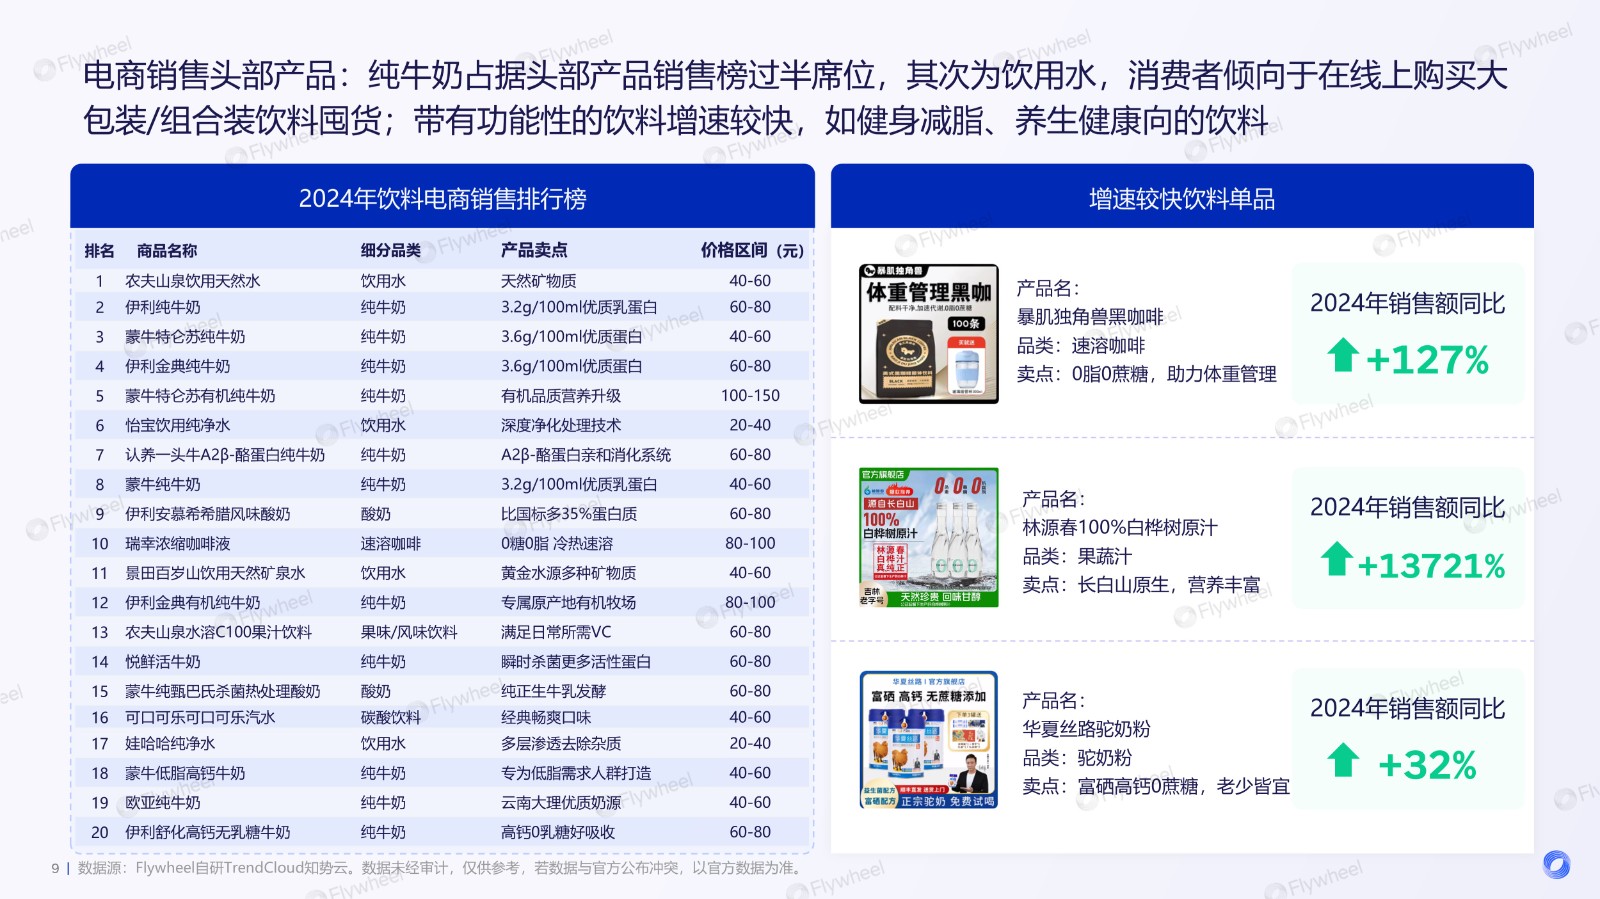Select the 伊利金典有机纯牛奶 product name
The height and width of the screenshot is (899, 1600).
click(x=192, y=603)
